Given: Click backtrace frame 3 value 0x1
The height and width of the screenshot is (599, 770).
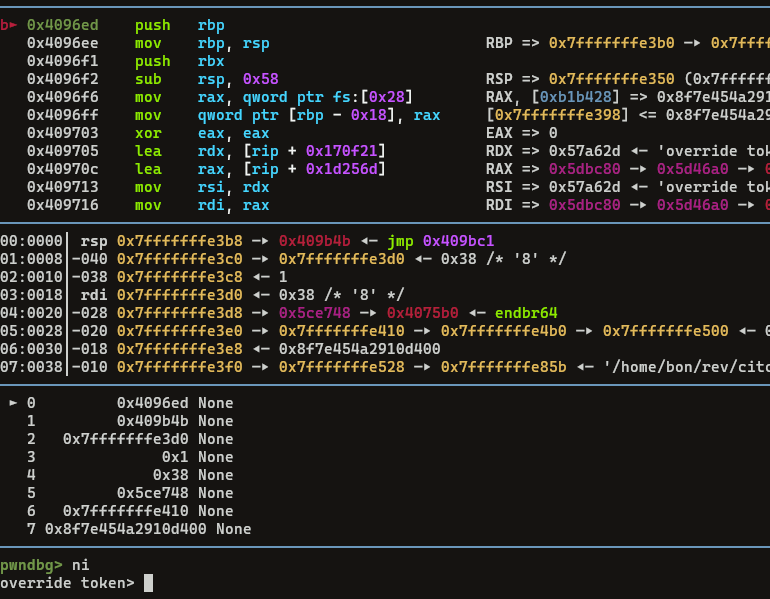Looking at the screenshot, I should pos(175,457).
